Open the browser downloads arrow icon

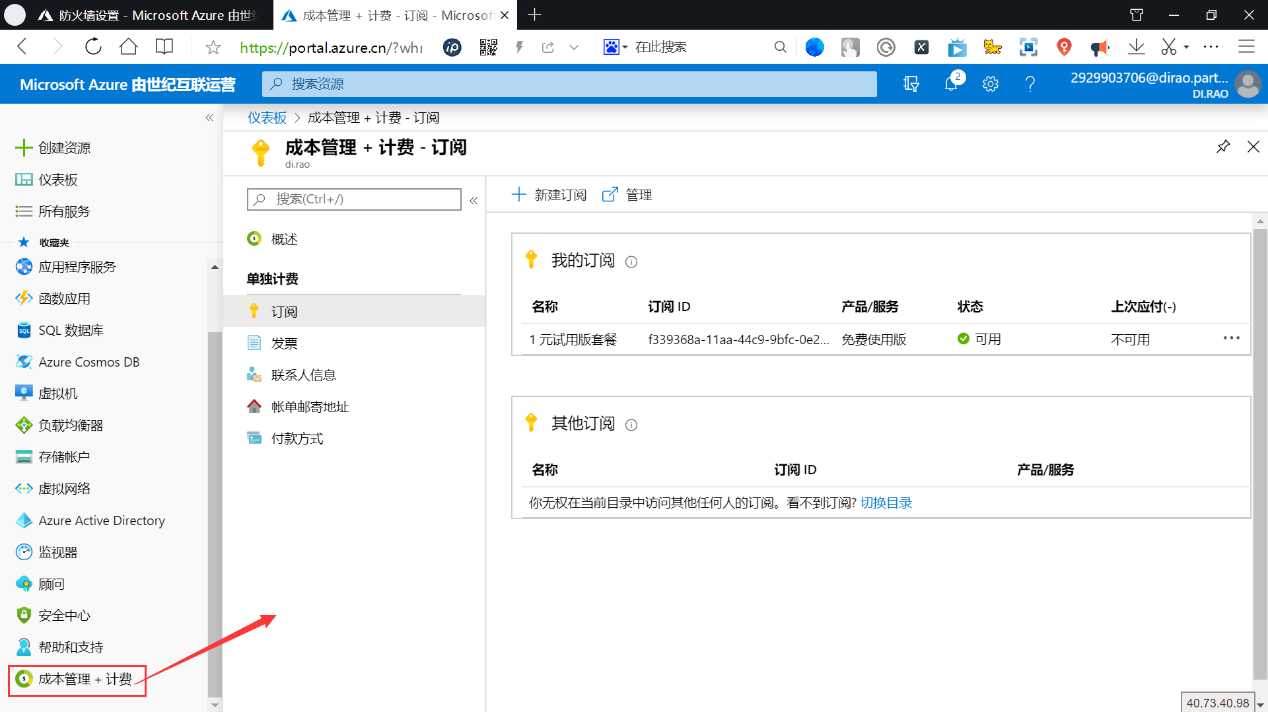(1136, 47)
